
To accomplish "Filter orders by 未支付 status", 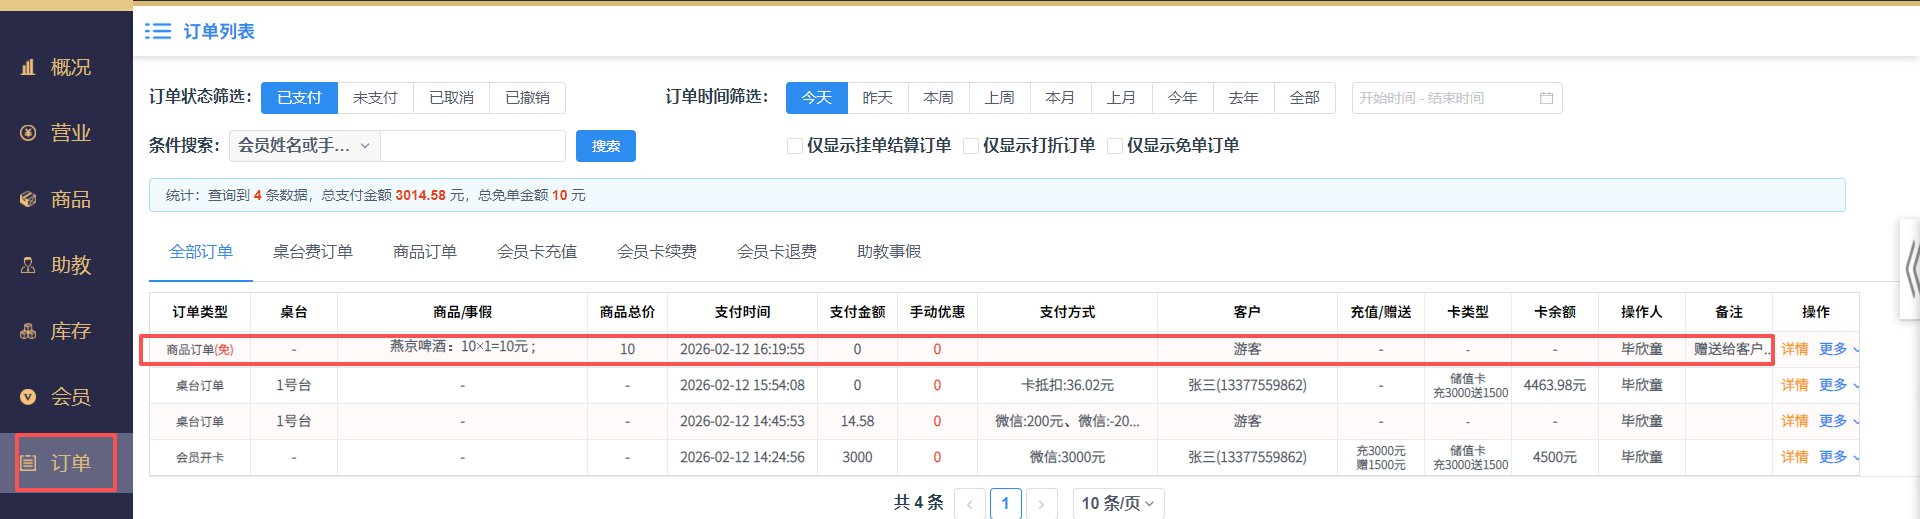I will pyautogui.click(x=375, y=98).
